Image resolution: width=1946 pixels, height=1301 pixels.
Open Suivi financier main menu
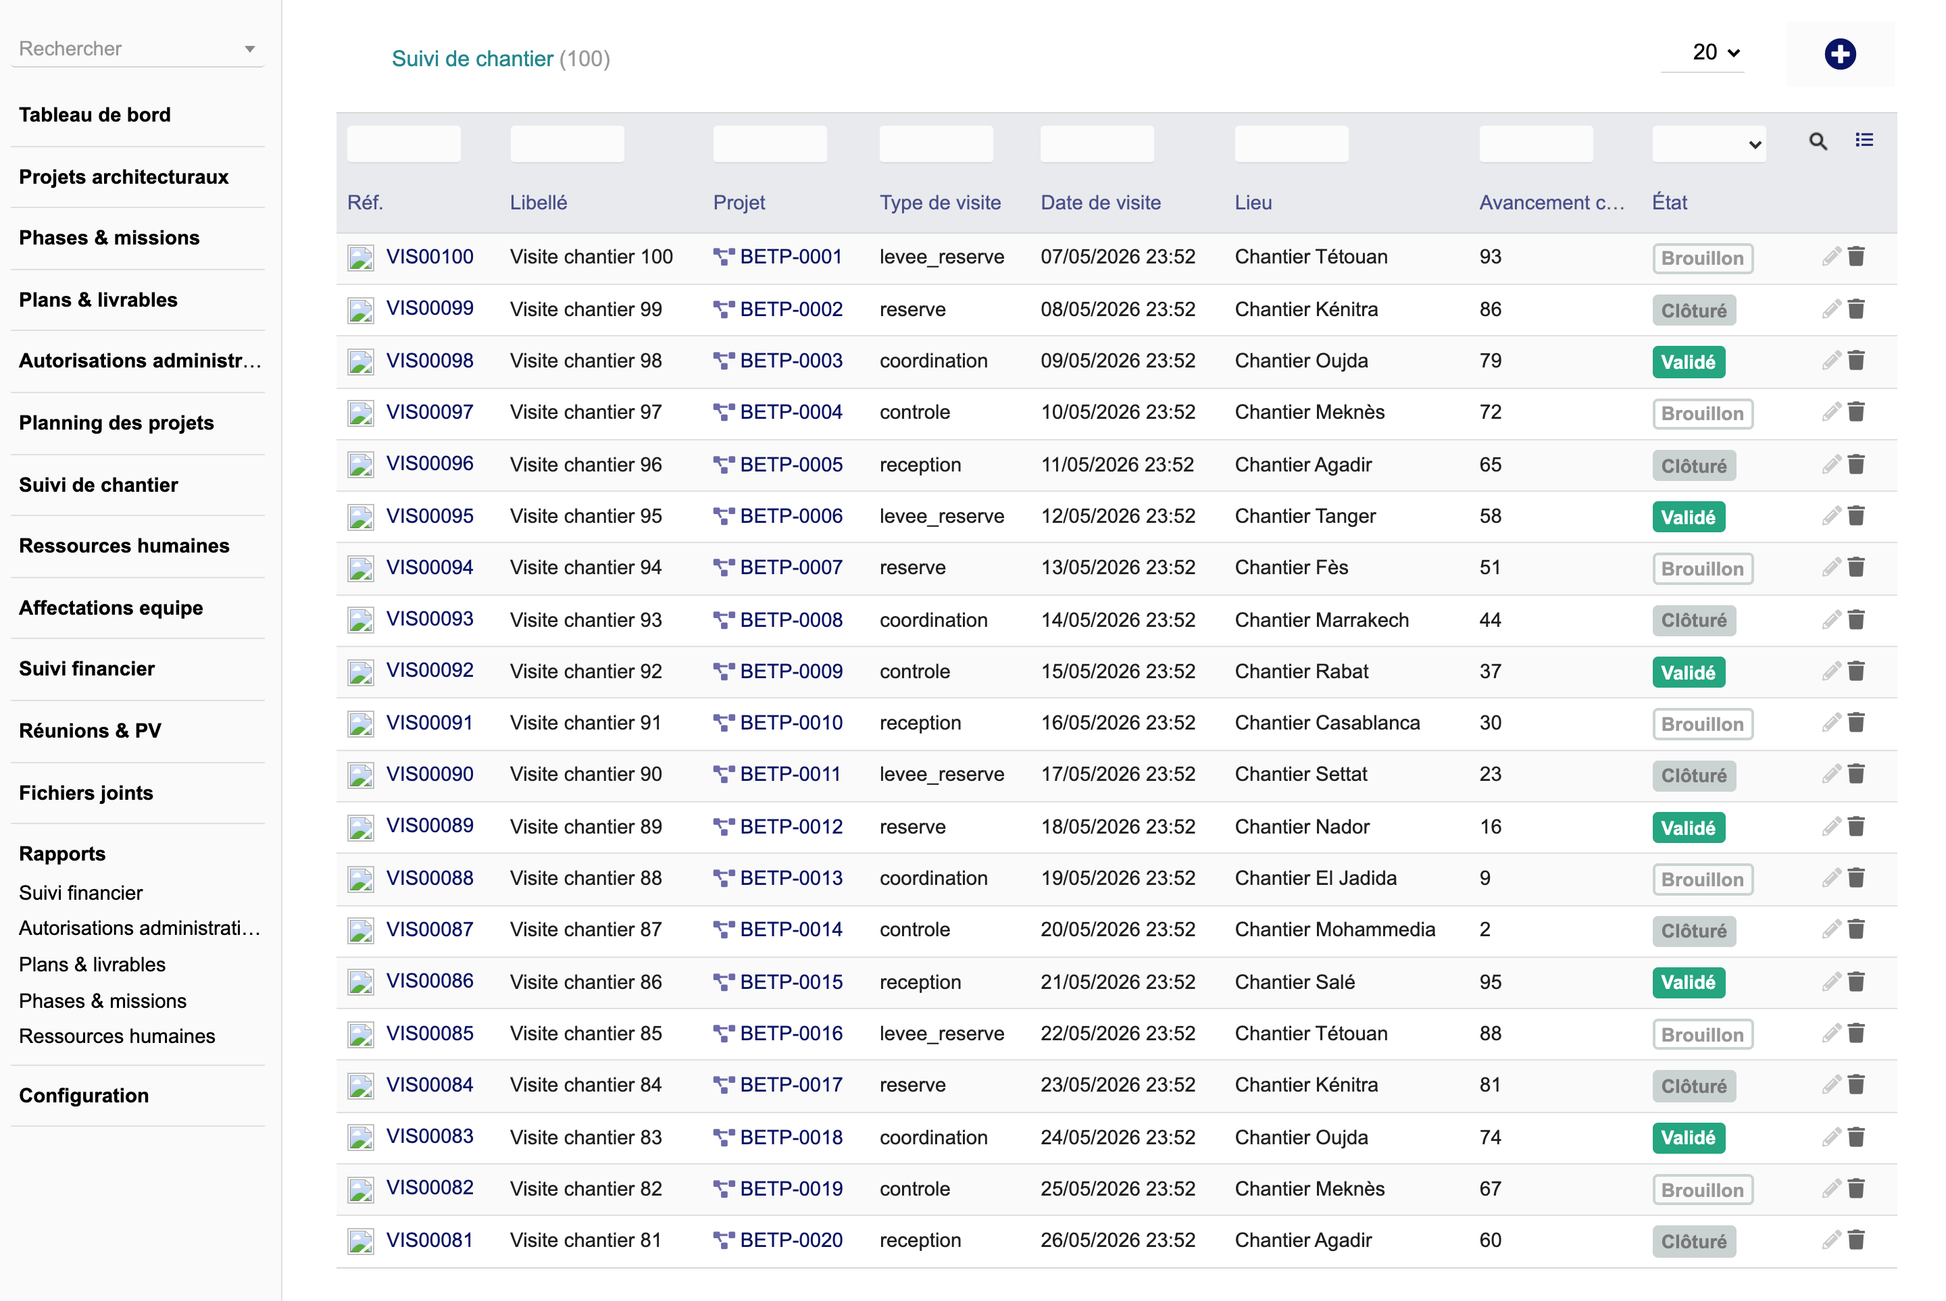87,669
